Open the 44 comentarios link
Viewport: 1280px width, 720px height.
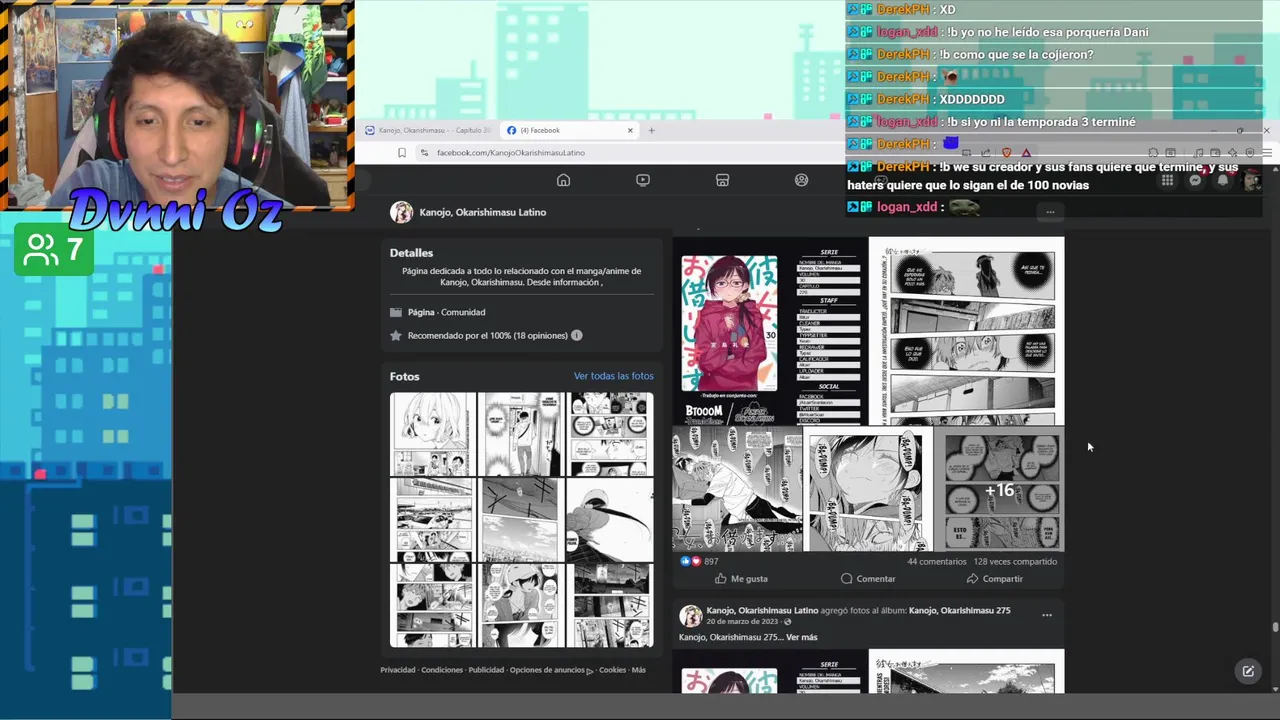coord(937,561)
